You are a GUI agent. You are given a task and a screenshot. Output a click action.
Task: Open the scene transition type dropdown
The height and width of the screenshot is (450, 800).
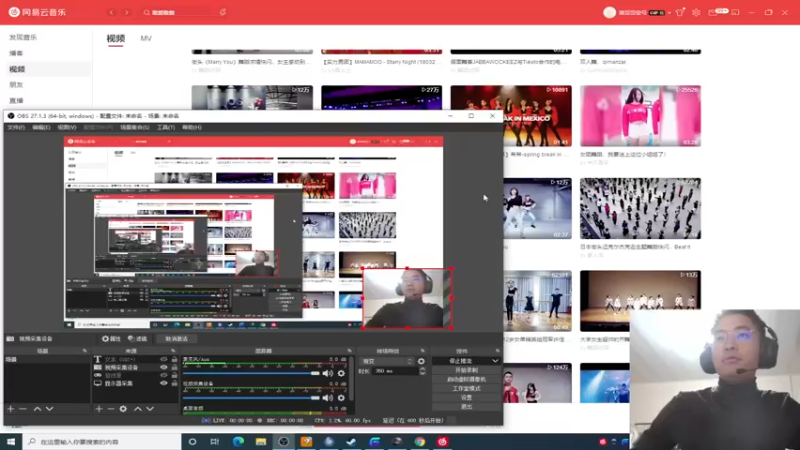387,361
